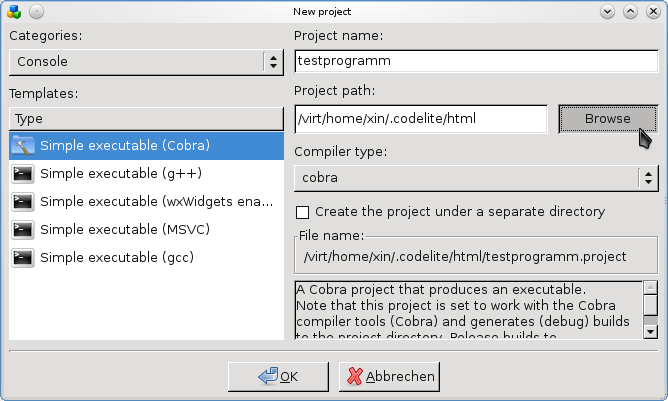This screenshot has height=401, width=668.
Task: Click the application icon in title bar
Action: [x=12, y=11]
